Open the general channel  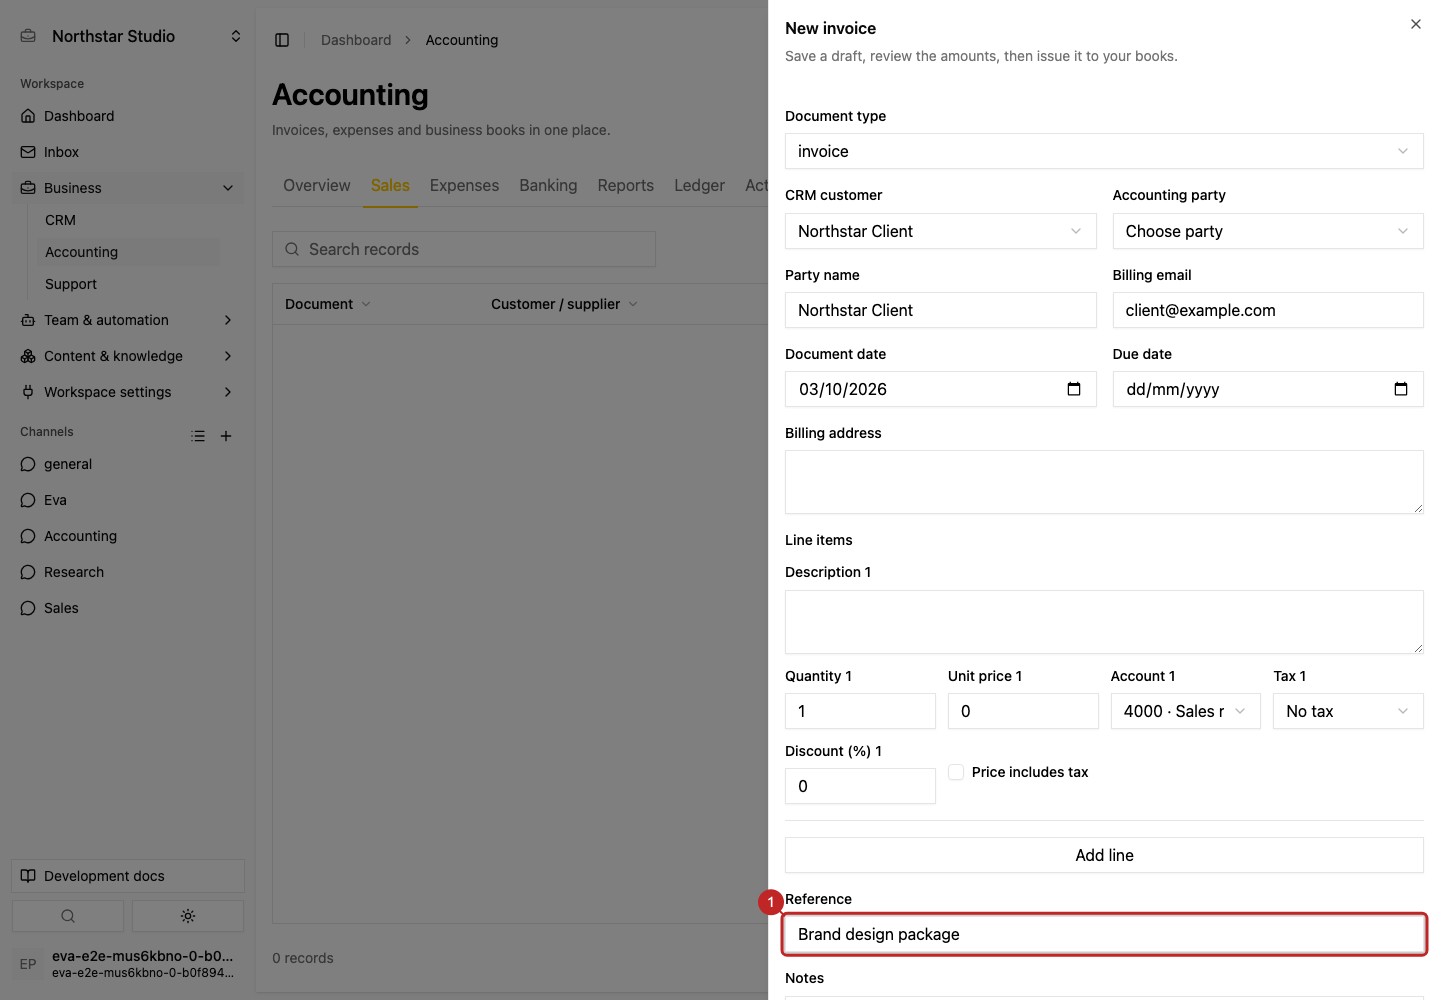128,464
